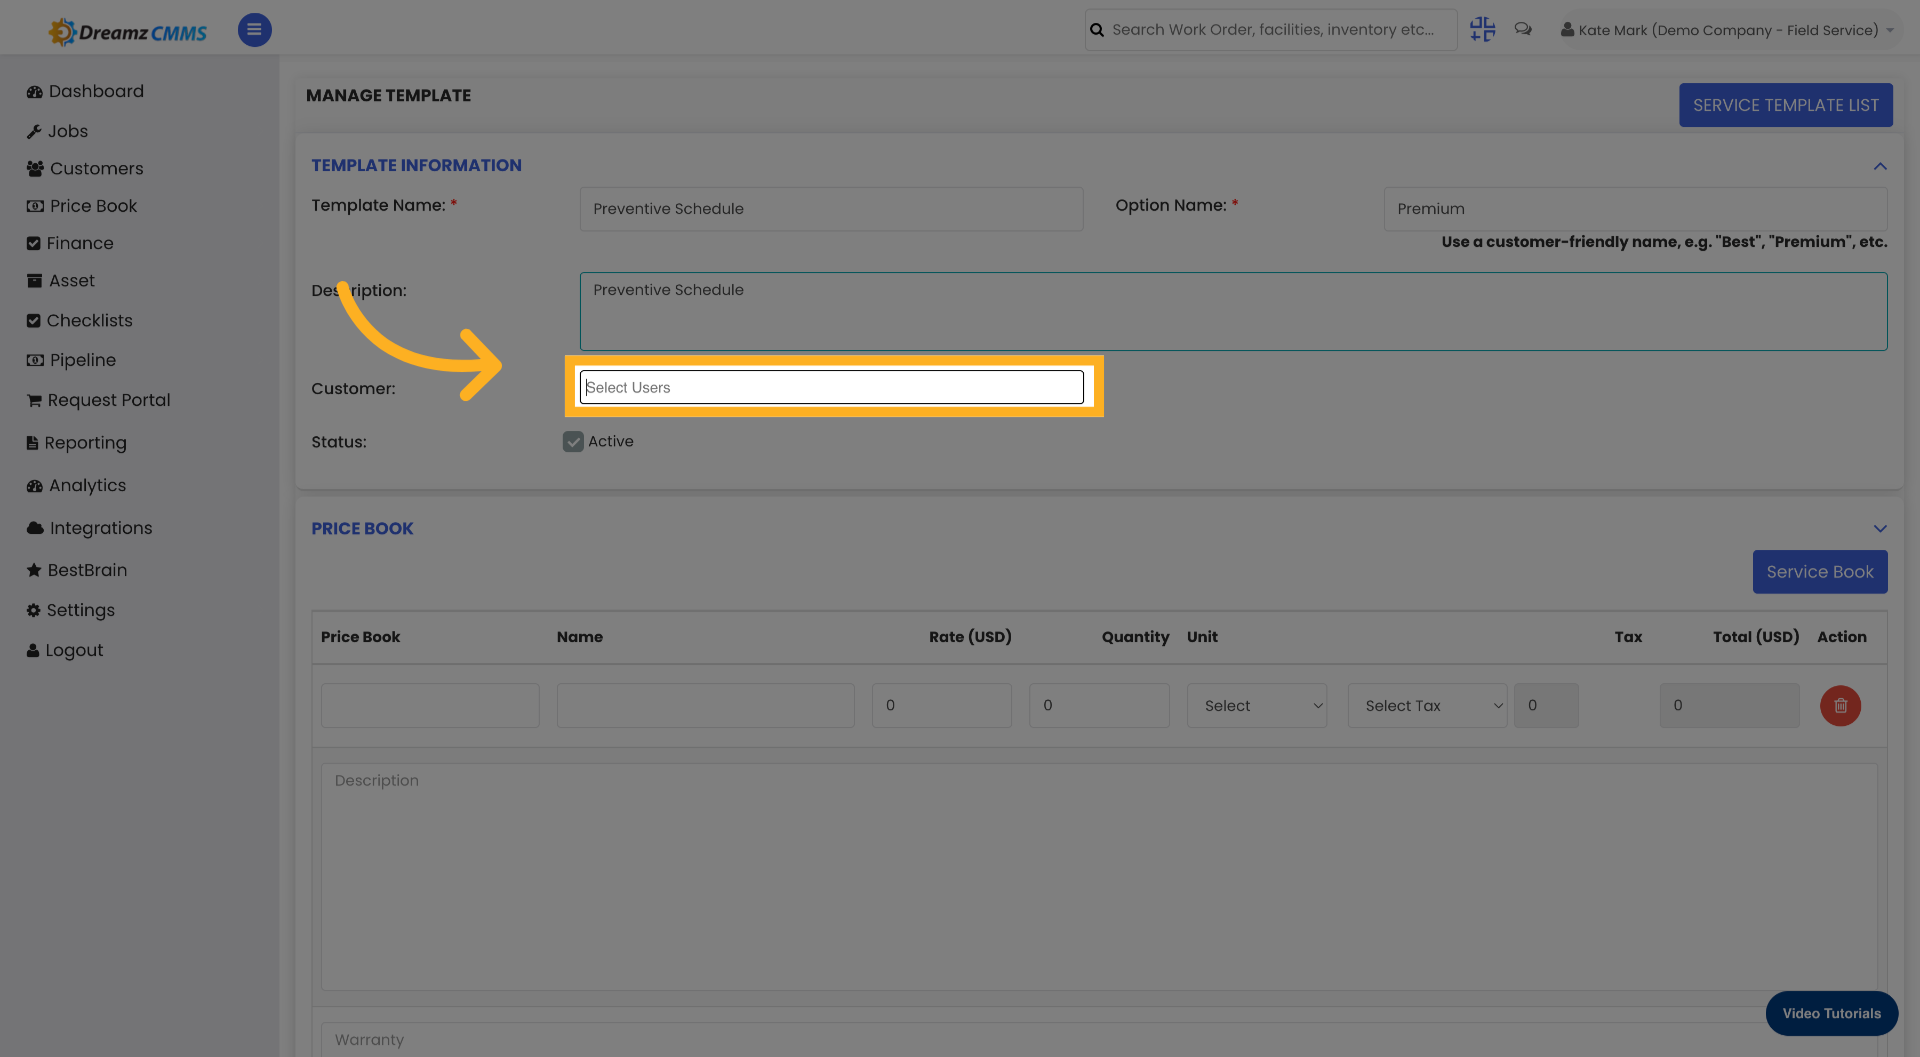
Task: Open the Asset section icon
Action: [34, 281]
